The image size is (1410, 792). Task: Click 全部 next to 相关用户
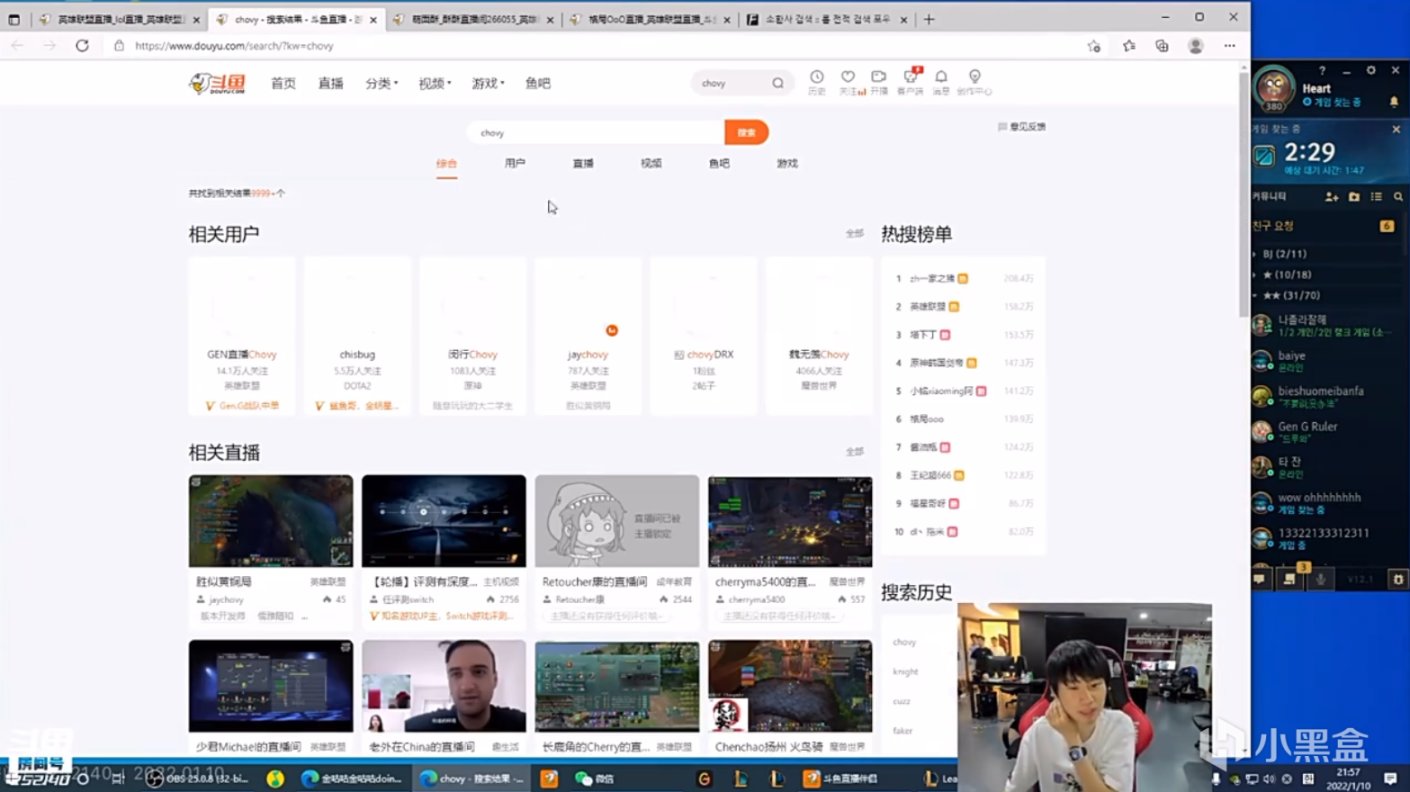(x=854, y=233)
